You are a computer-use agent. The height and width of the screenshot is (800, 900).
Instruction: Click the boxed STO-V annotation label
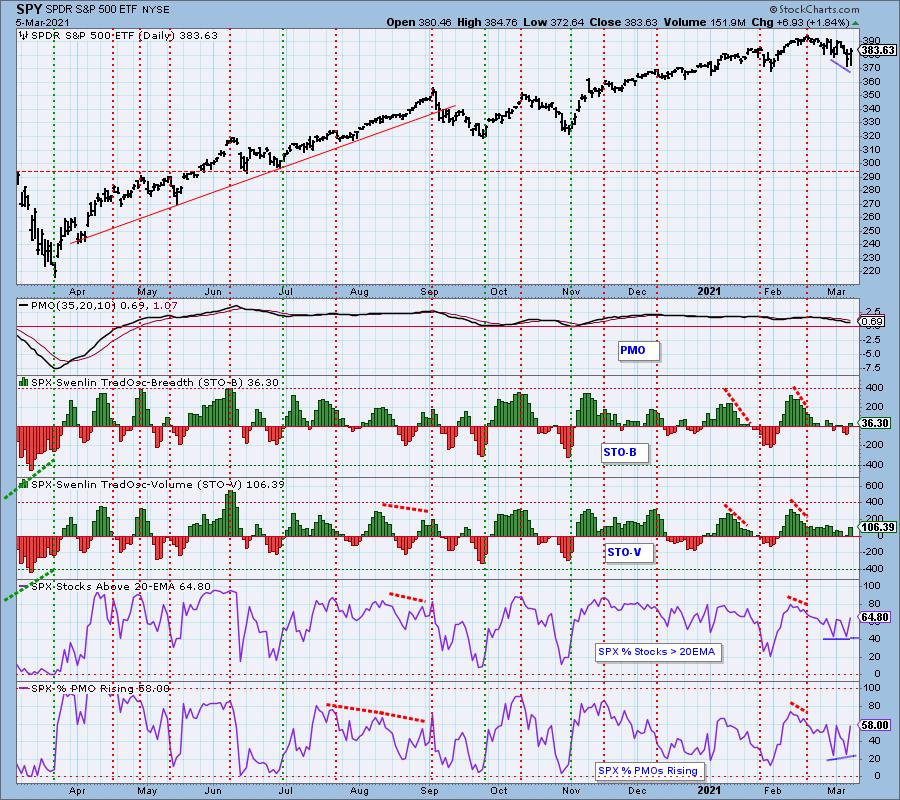coord(630,552)
